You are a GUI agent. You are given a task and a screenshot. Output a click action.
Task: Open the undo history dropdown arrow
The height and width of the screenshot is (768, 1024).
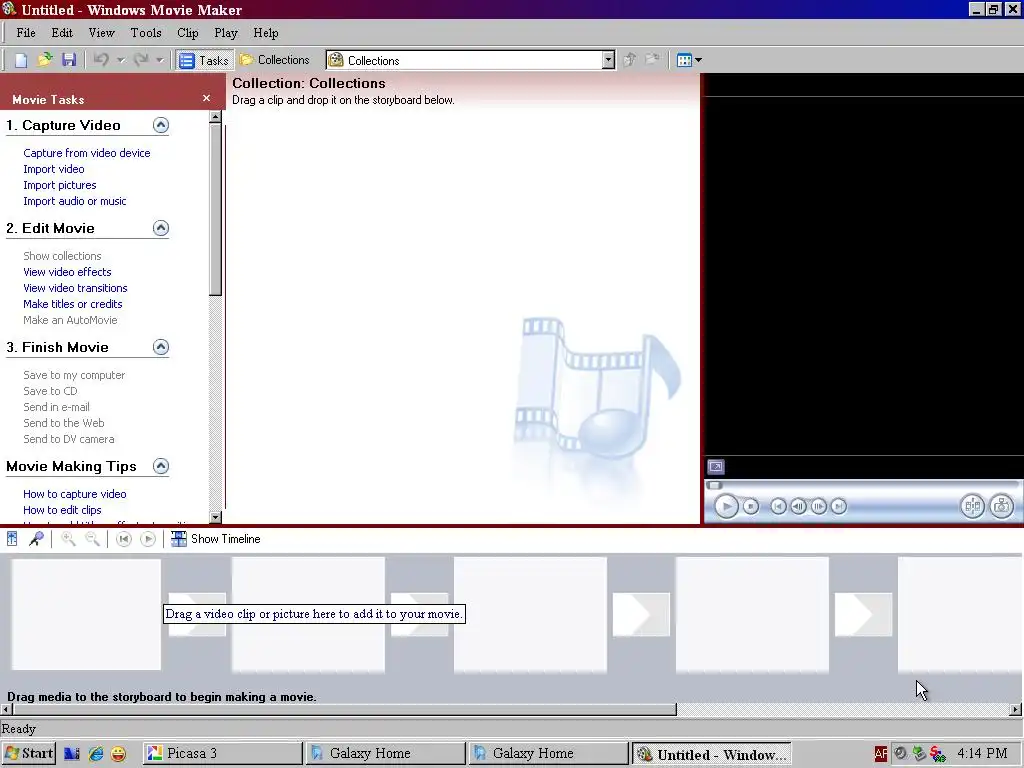tap(121, 60)
